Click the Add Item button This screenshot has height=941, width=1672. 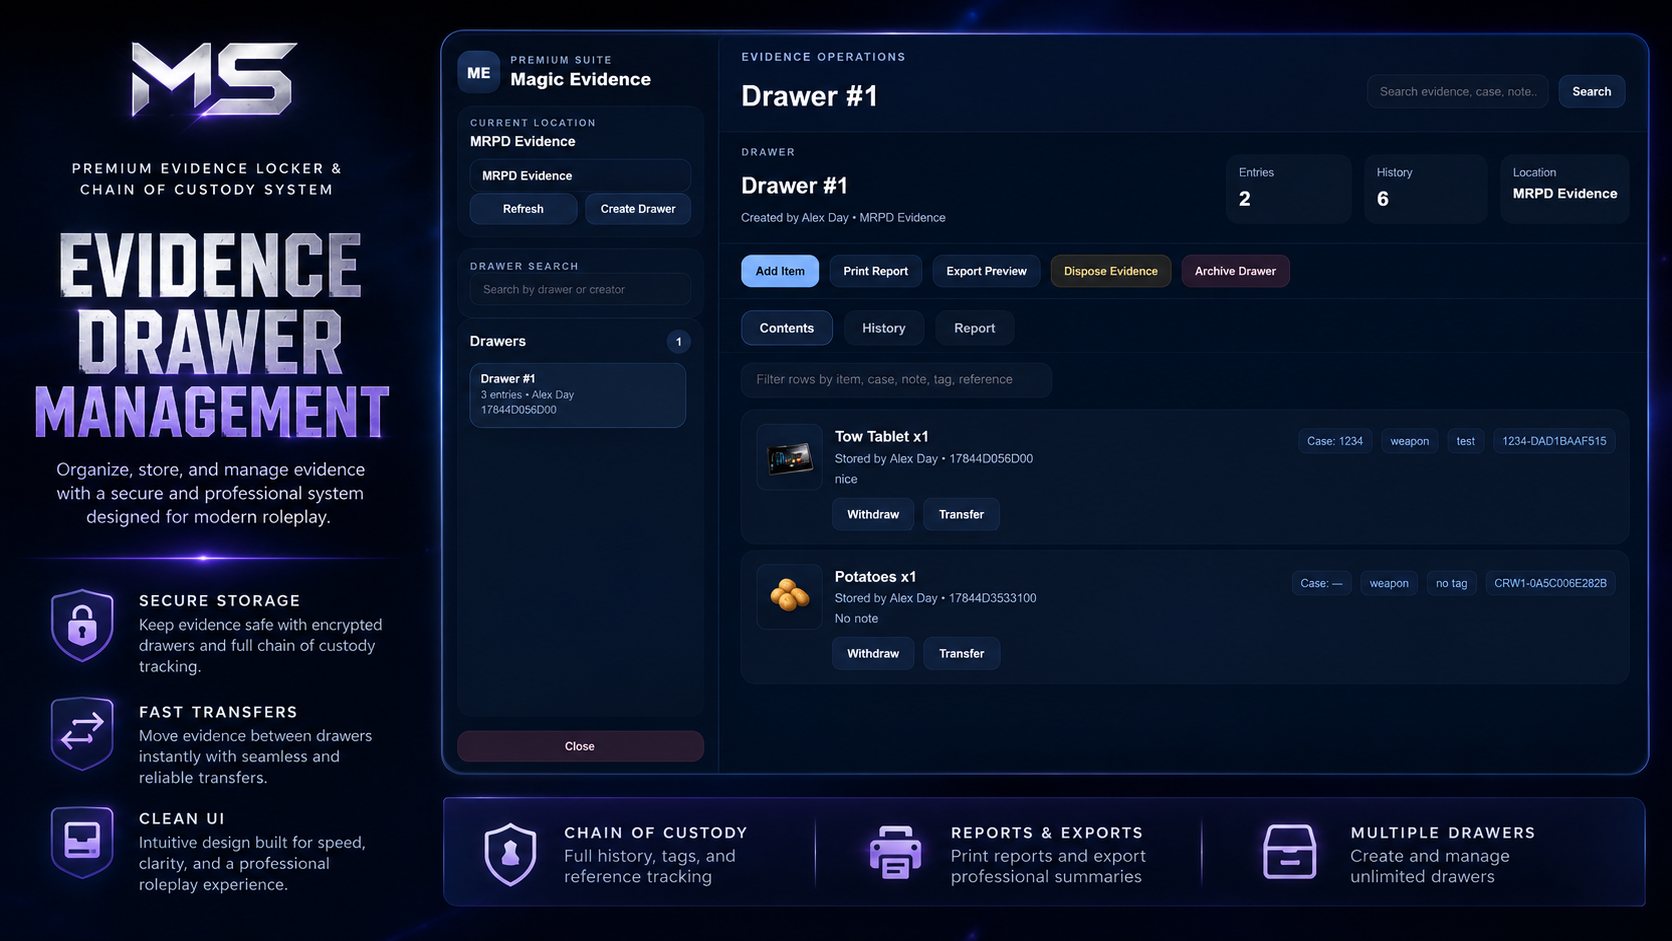[780, 271]
